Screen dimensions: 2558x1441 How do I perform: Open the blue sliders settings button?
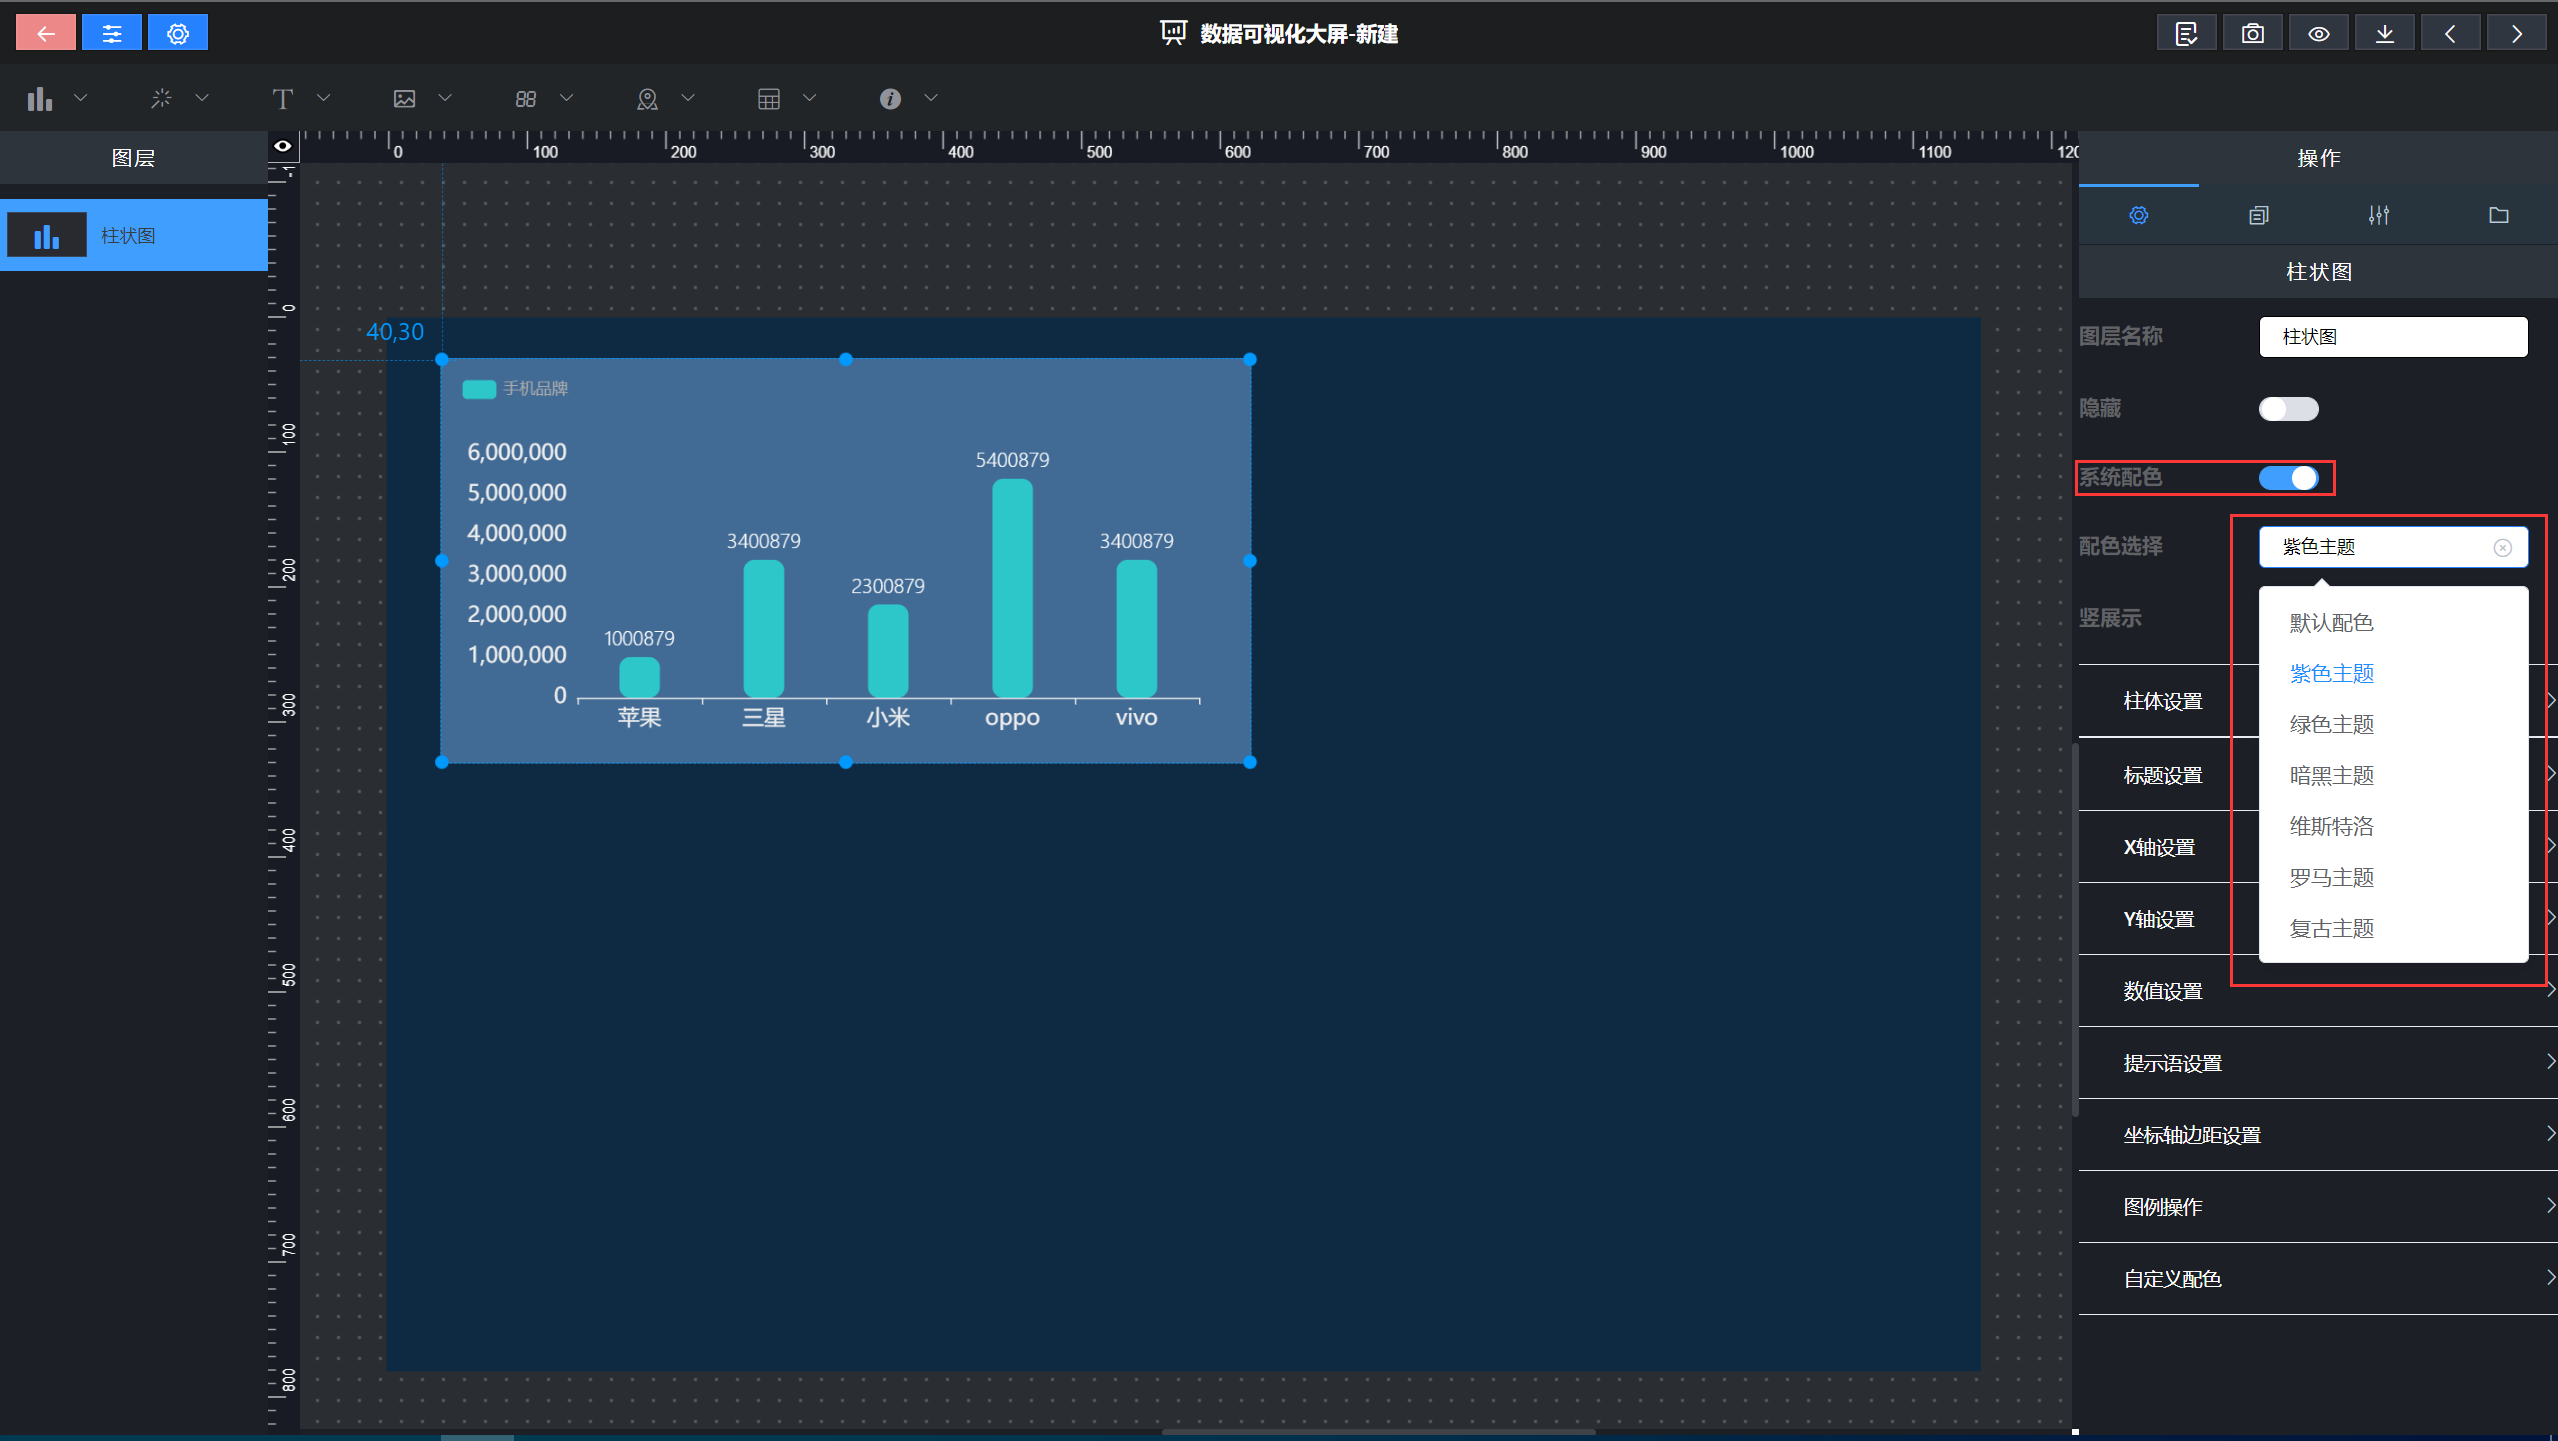111,33
